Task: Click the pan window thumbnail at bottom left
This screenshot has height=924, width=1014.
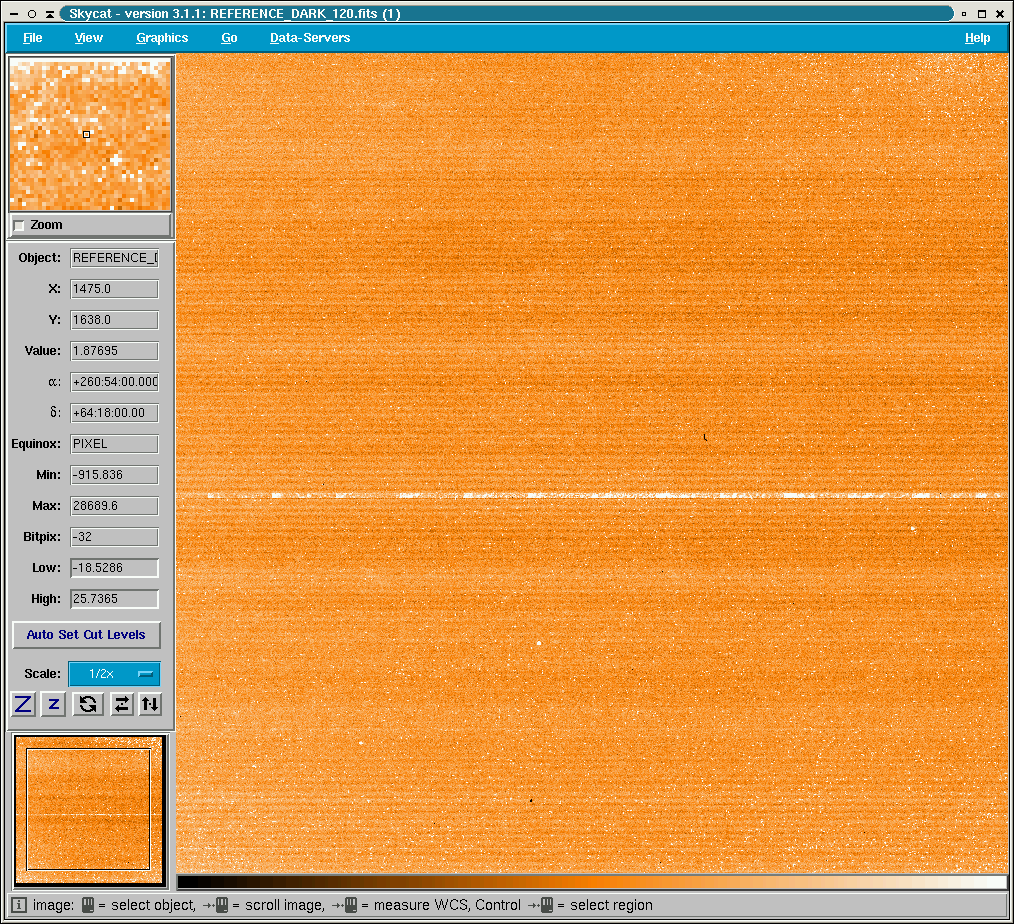Action: pos(89,810)
